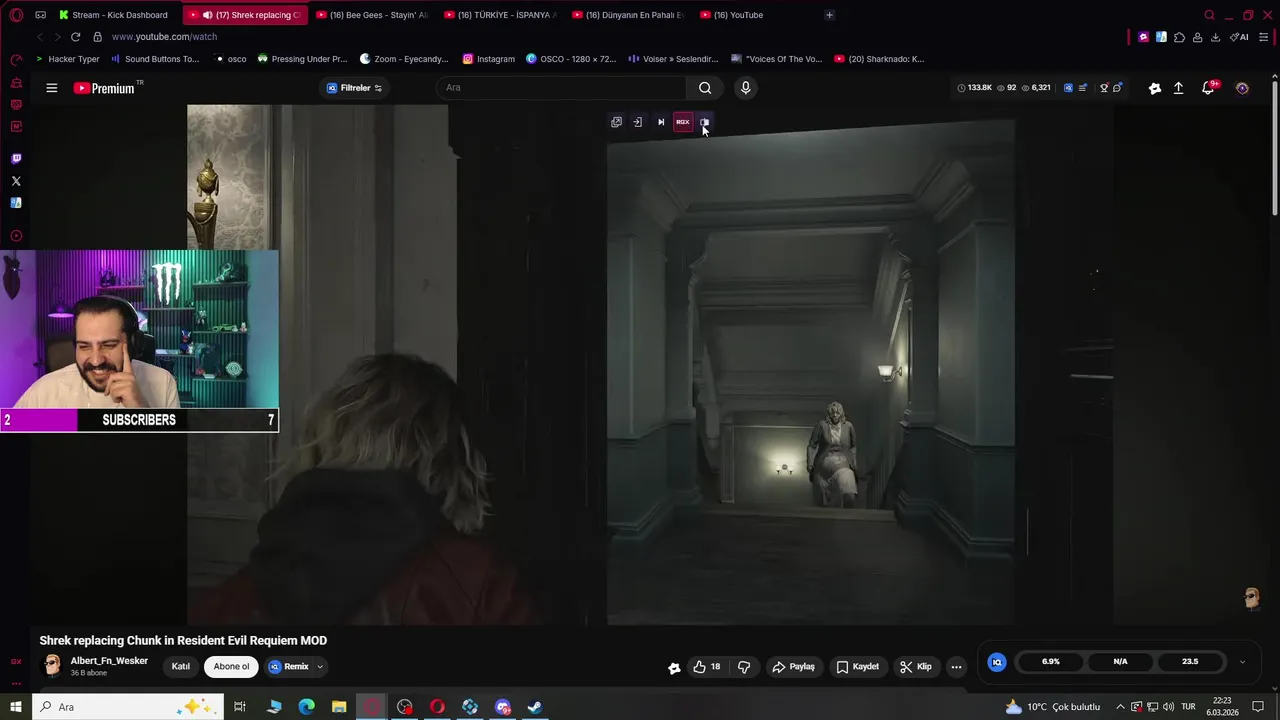The height and width of the screenshot is (720, 1280).
Task: Click the IQ badge in stats panel
Action: click(x=997, y=662)
